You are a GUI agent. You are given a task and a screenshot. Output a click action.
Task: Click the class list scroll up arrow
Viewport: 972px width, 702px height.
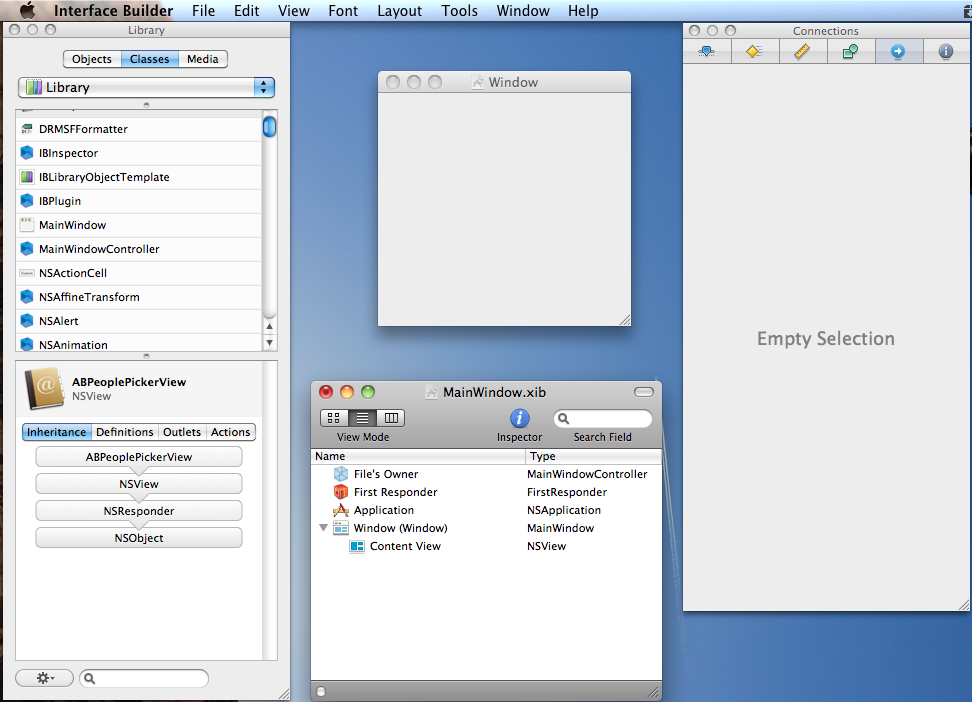click(x=270, y=326)
